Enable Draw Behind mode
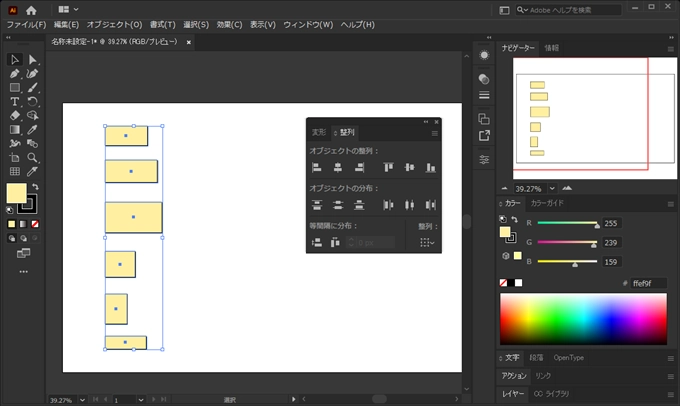 click(x=23, y=238)
